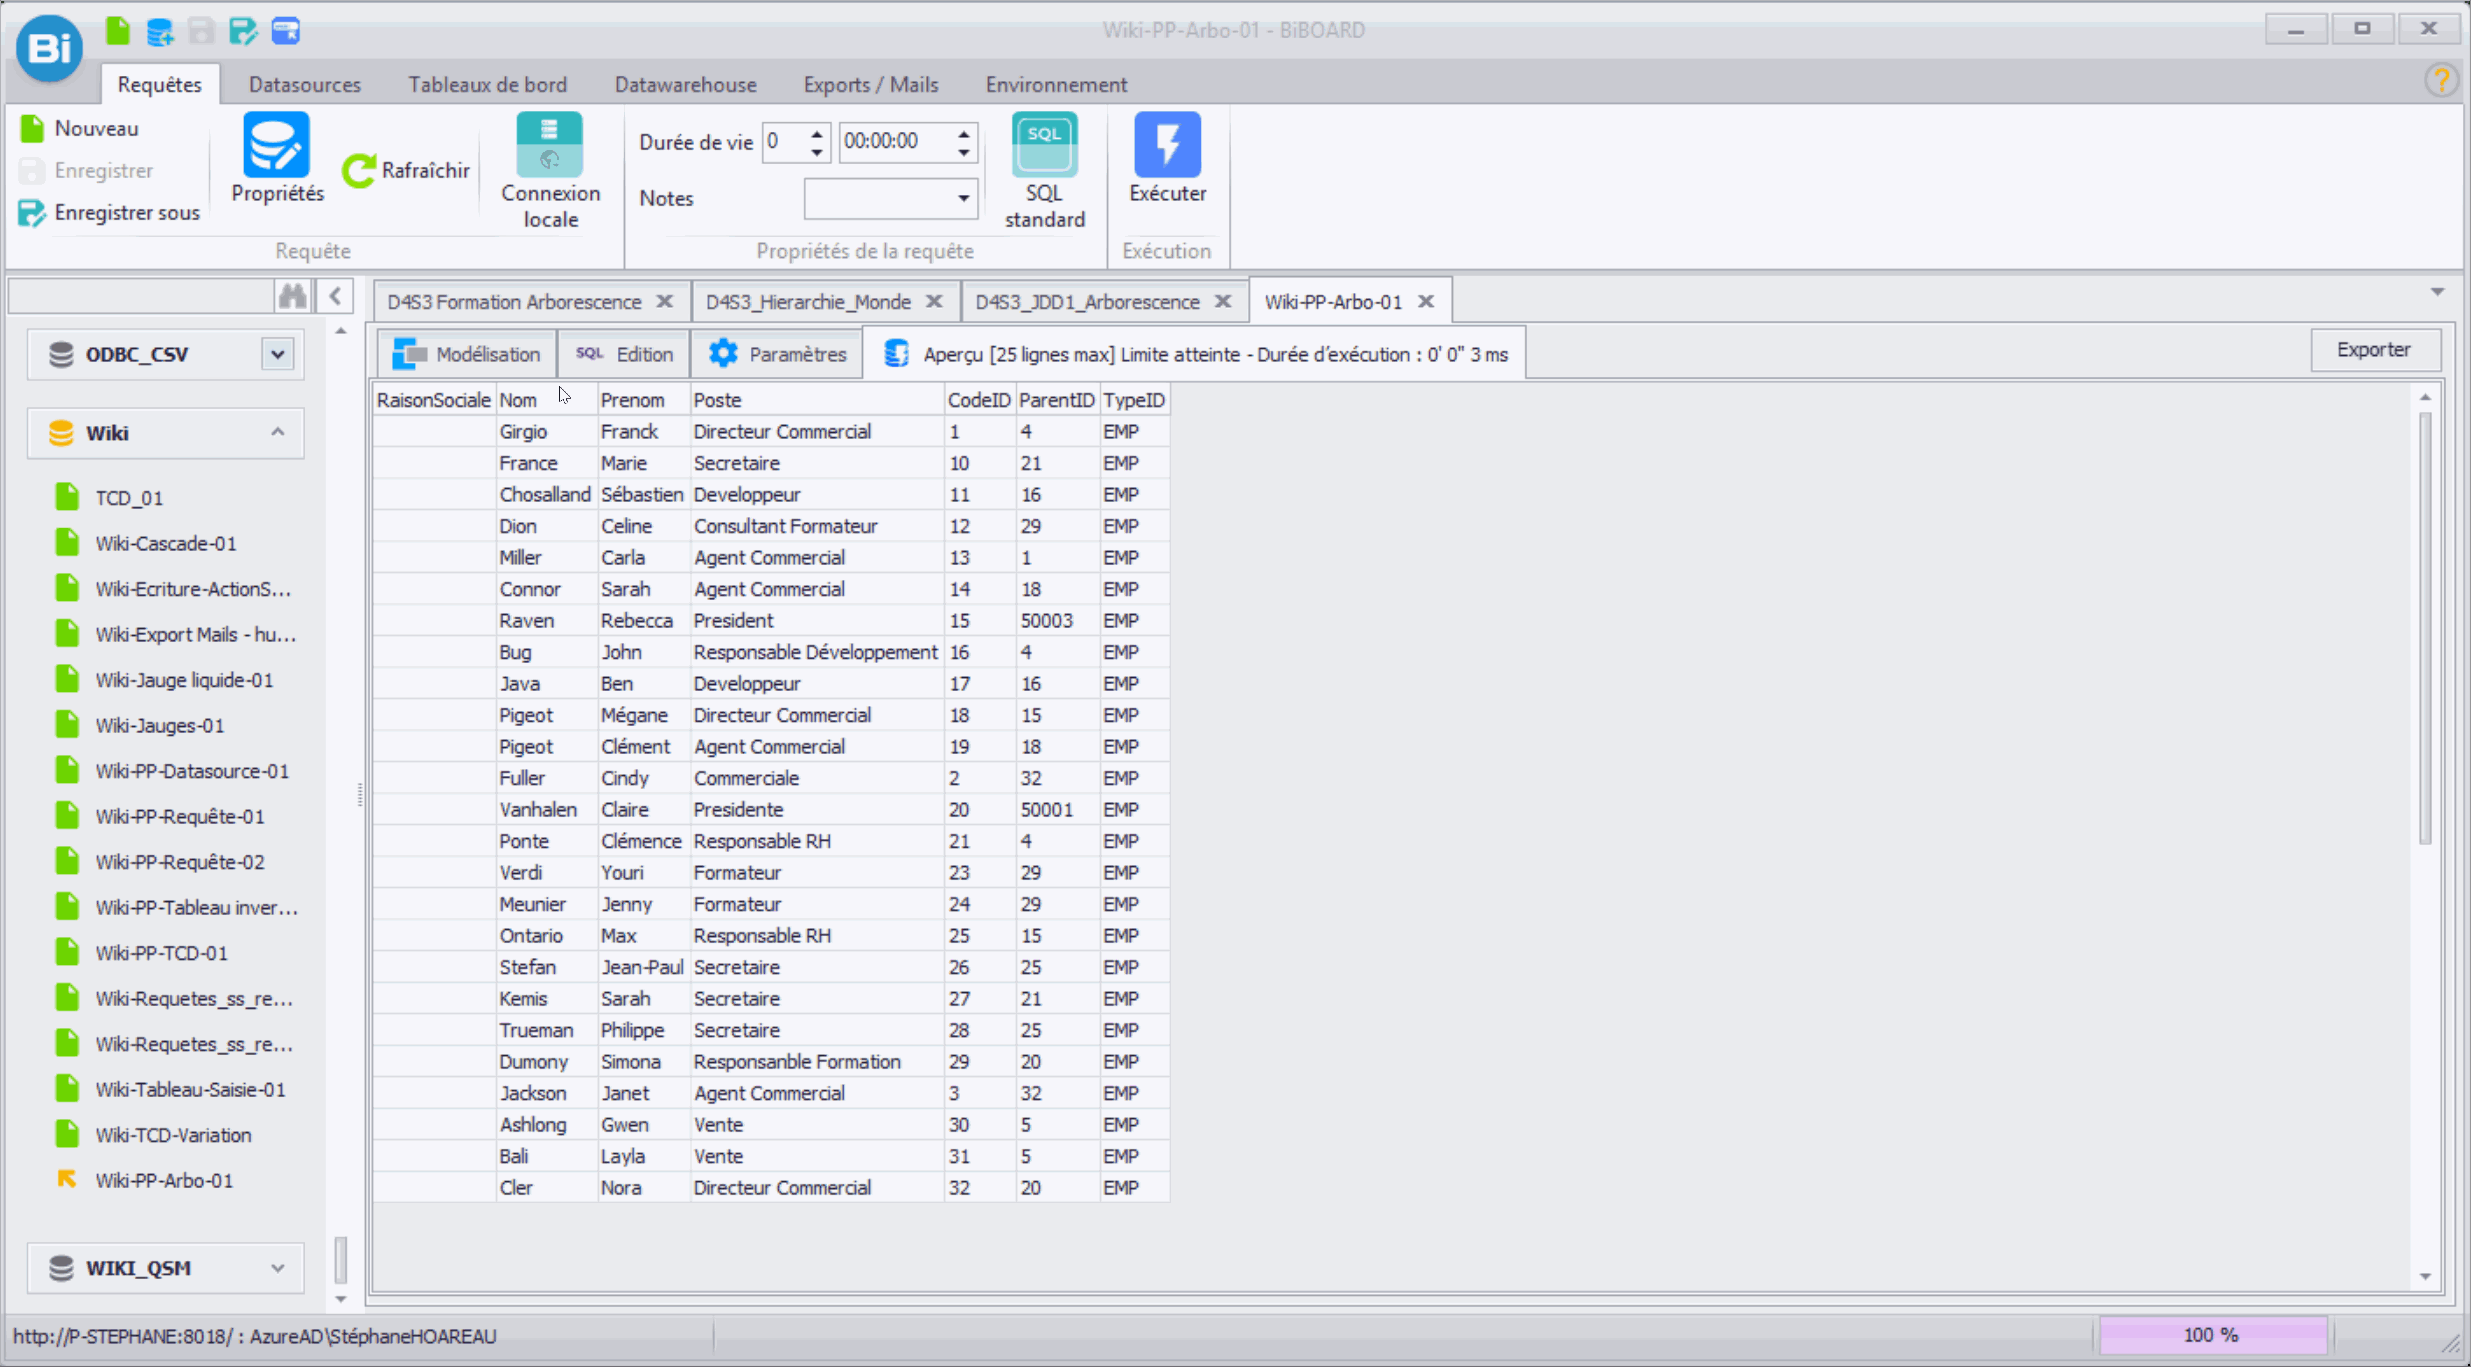Open the Datawarehouse ribbon tab

point(685,84)
